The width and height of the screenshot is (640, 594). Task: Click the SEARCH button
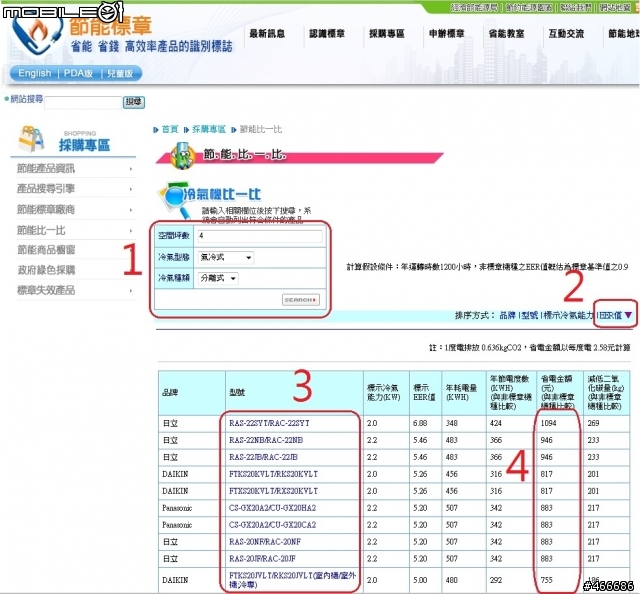tap(301, 300)
